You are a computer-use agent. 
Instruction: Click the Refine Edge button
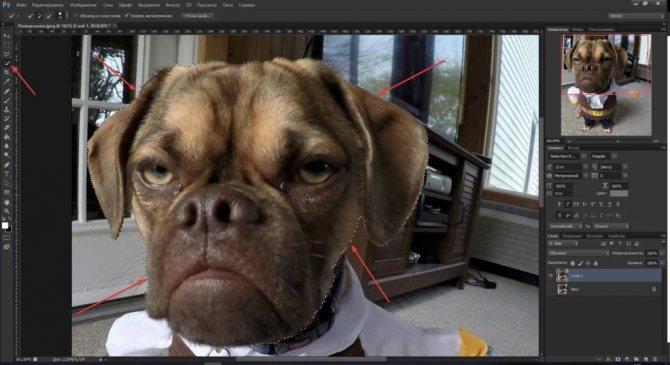(198, 16)
